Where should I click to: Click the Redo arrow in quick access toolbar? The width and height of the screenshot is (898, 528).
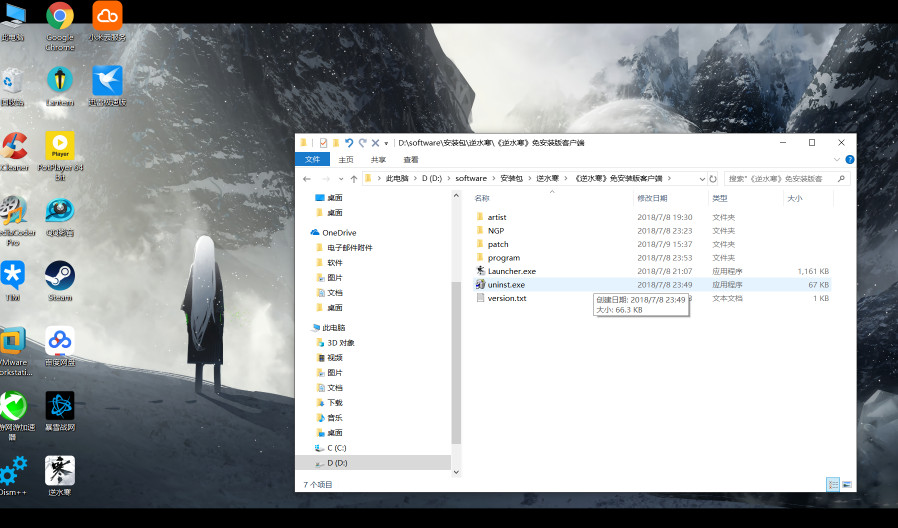(362, 143)
